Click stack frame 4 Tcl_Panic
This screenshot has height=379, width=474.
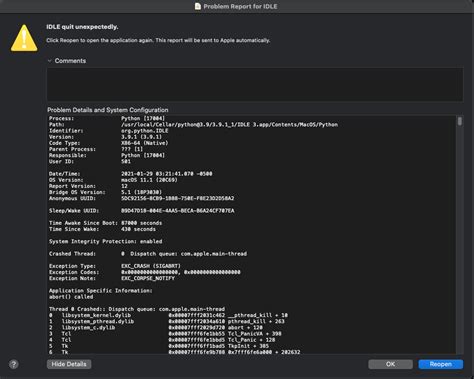click(x=162, y=340)
